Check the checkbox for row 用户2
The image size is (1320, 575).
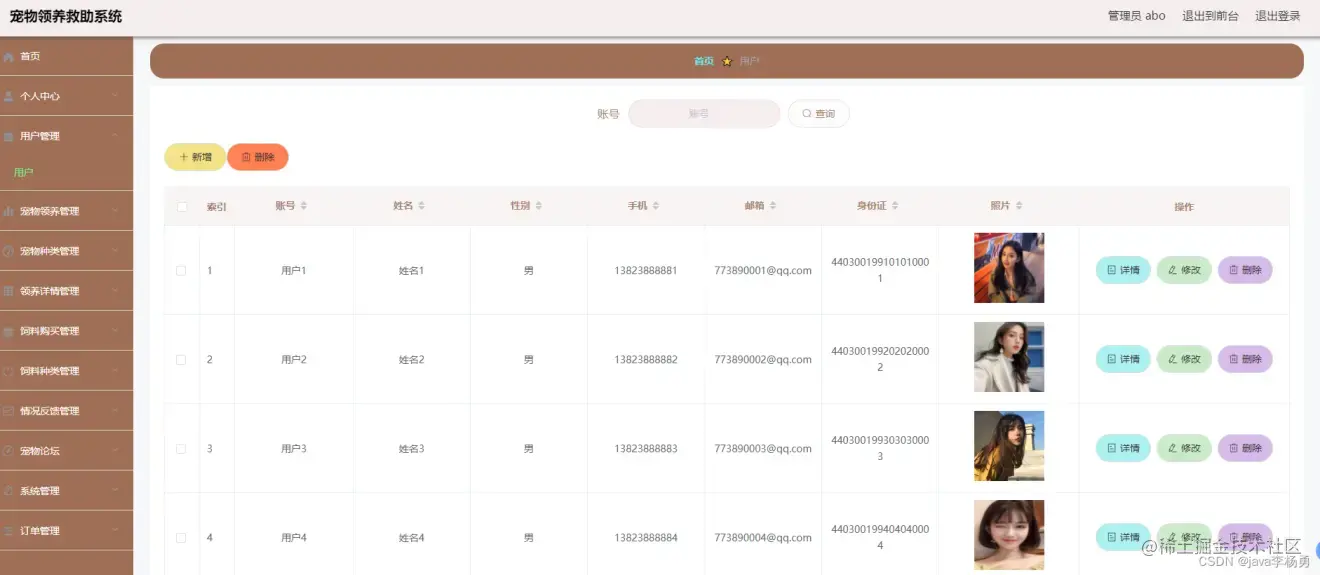click(181, 360)
